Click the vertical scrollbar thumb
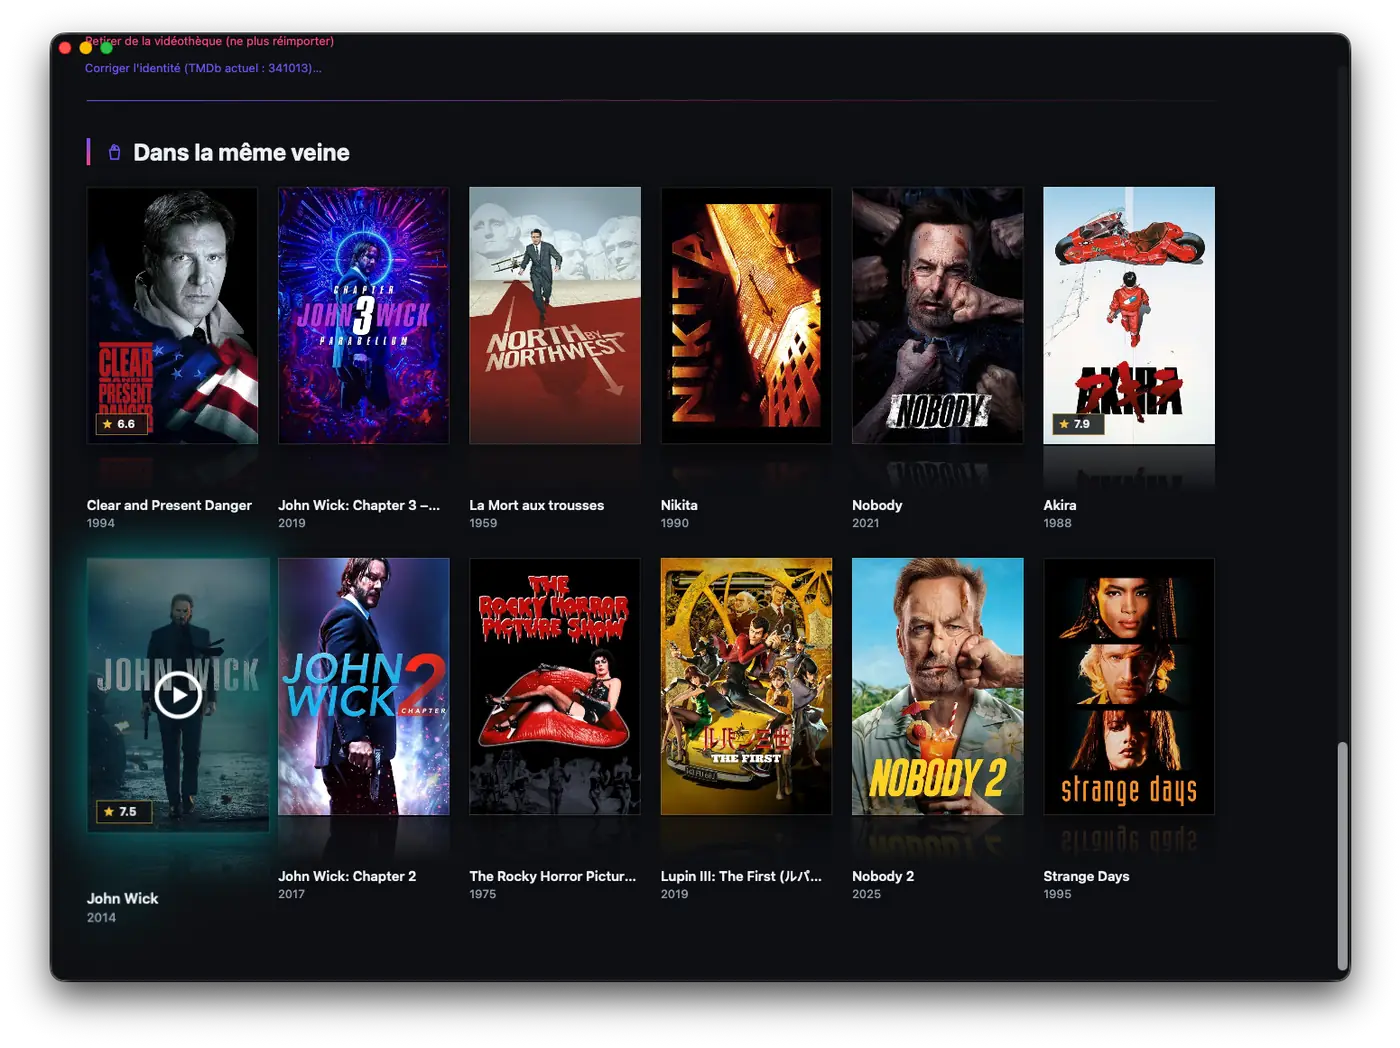Screen dimensions: 1400x1048 click(x=1343, y=855)
